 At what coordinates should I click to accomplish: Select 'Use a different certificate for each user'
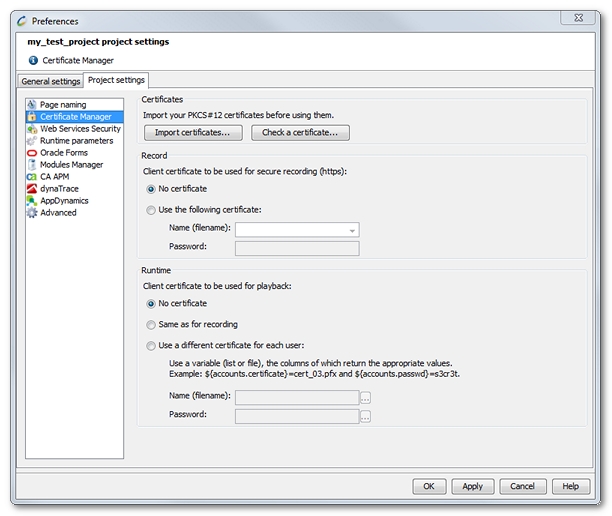pyautogui.click(x=151, y=346)
